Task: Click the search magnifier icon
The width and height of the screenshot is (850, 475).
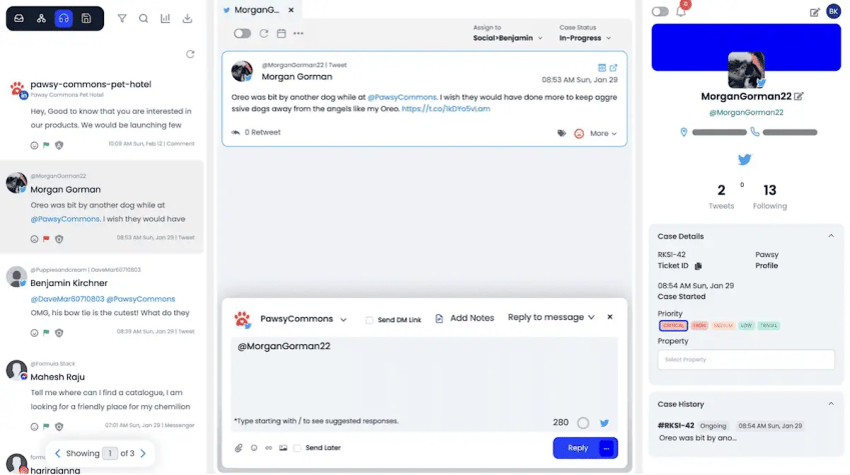Action: point(144,18)
